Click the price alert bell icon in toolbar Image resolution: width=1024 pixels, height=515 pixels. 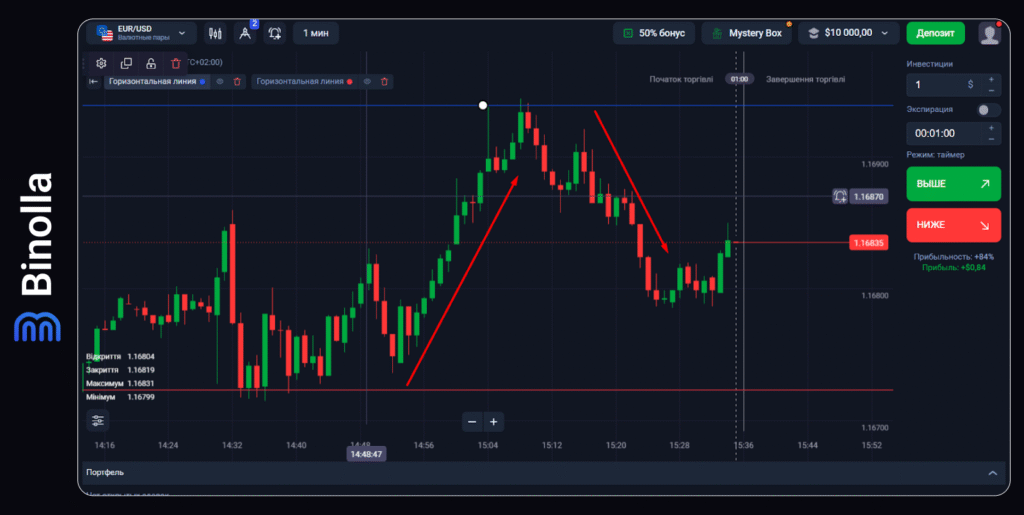tap(275, 33)
